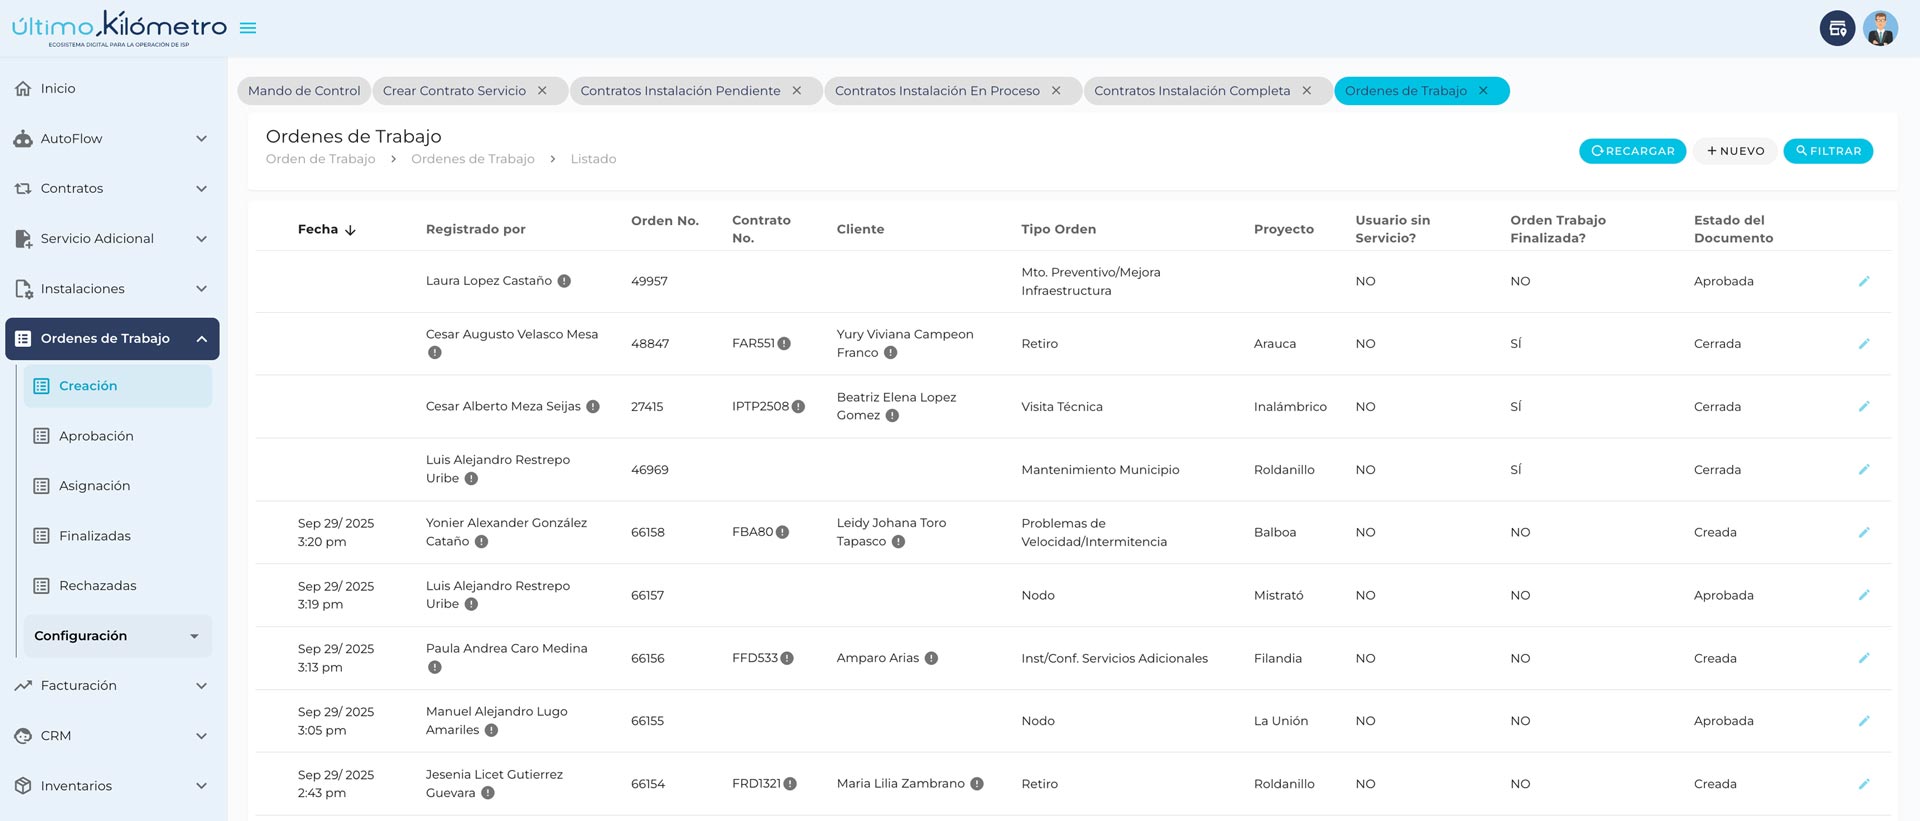This screenshot has width=1920, height=821.
Task: Edit order 49957 with pencil icon
Action: tap(1863, 282)
